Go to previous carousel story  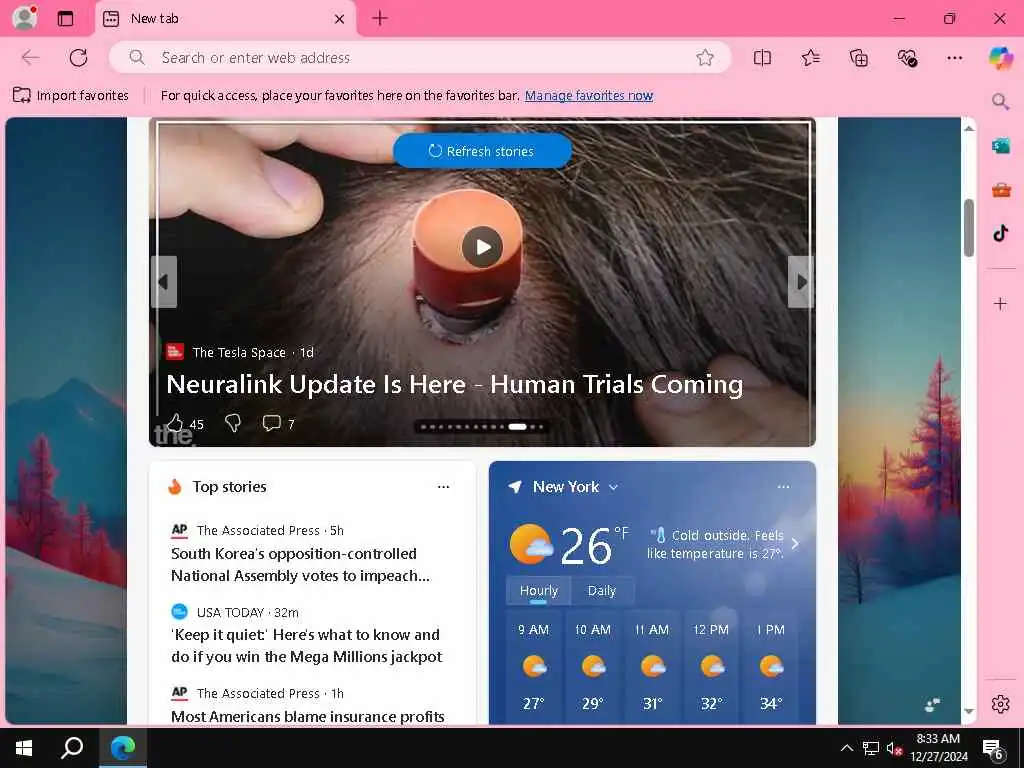click(163, 281)
